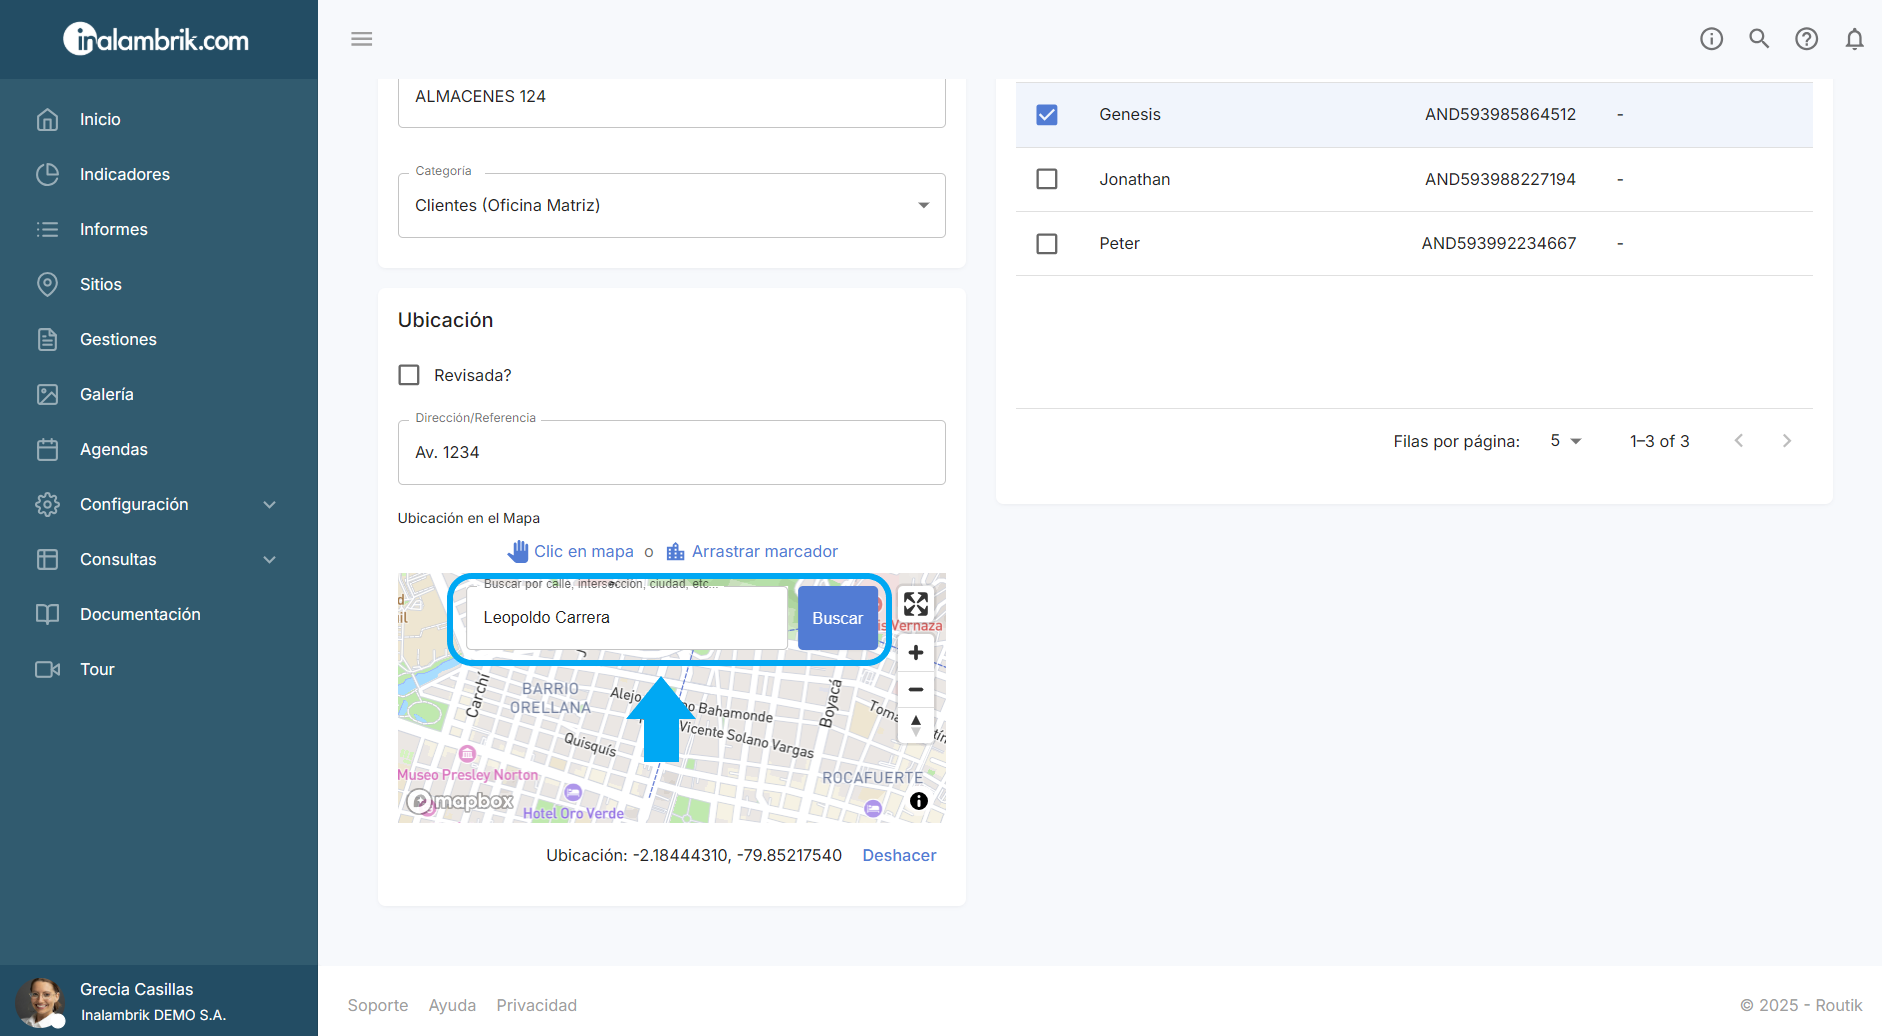1882x1036 pixels.
Task: Click the Jonathan name cell
Action: [x=1135, y=179]
